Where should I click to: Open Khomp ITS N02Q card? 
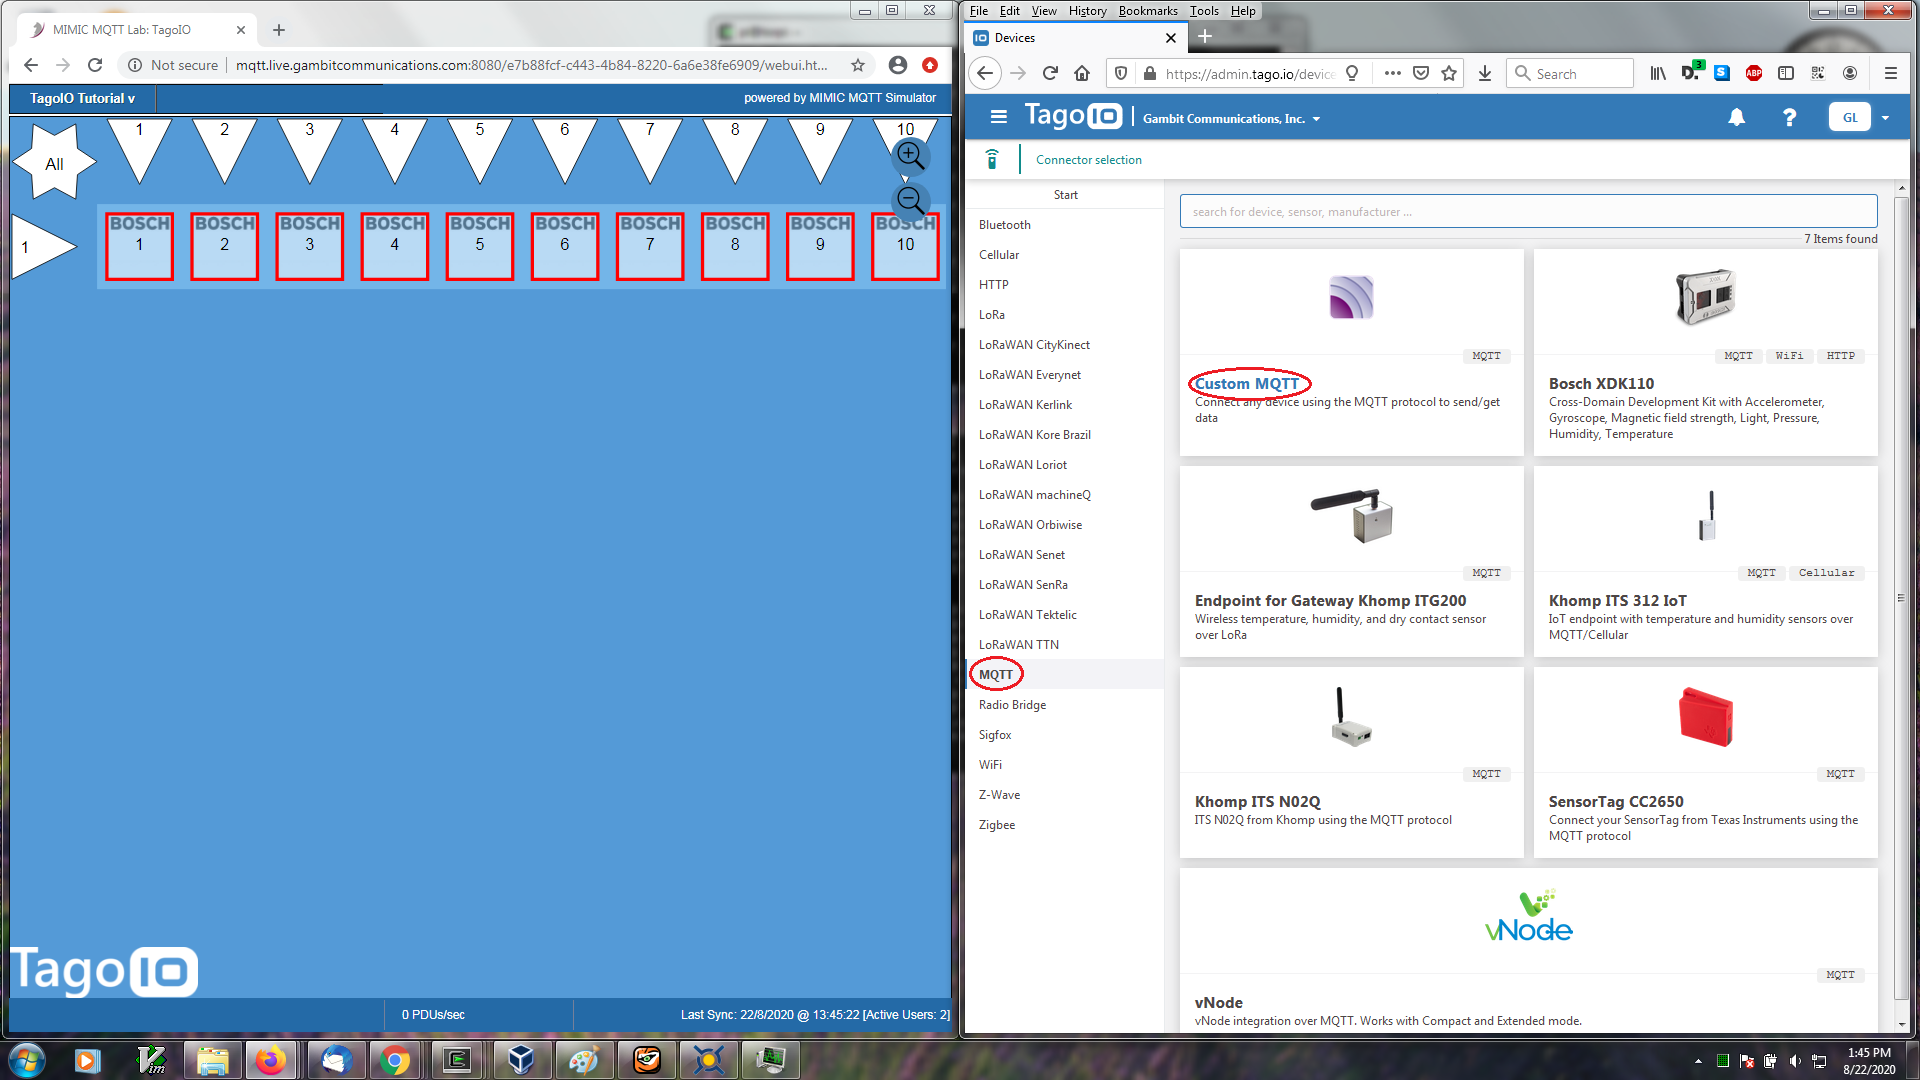[1351, 762]
